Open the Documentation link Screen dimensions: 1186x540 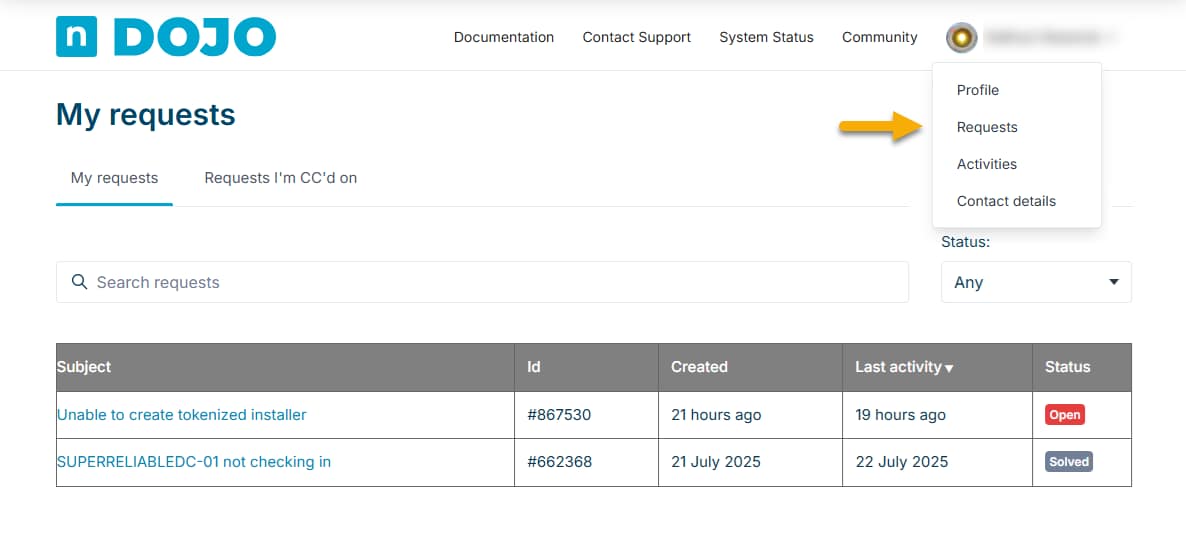(x=503, y=37)
